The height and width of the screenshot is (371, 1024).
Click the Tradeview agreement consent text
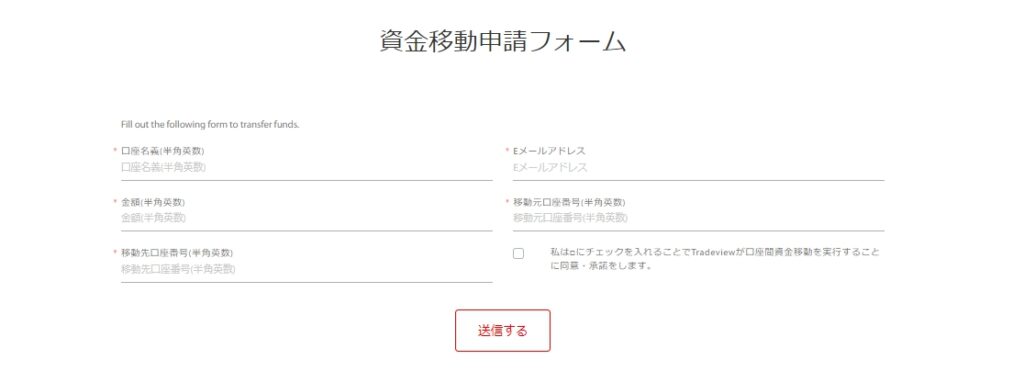(715, 259)
